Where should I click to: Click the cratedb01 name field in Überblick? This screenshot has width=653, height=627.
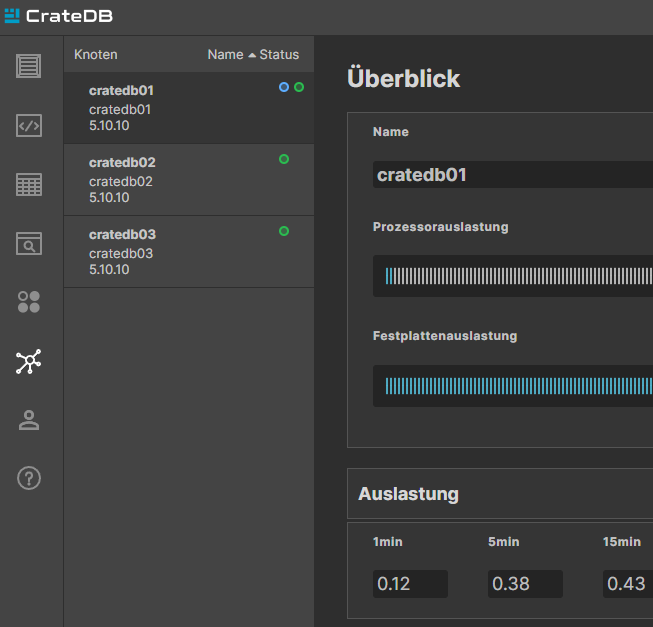tap(513, 175)
